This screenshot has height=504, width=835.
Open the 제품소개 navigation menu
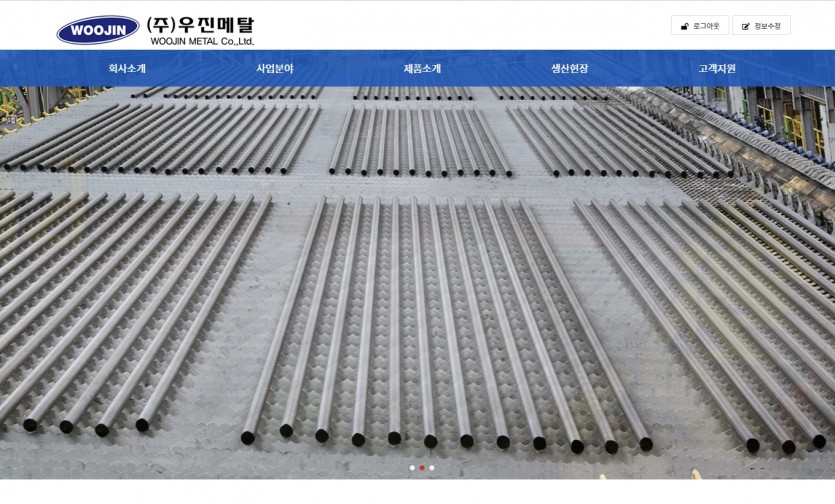click(x=422, y=68)
